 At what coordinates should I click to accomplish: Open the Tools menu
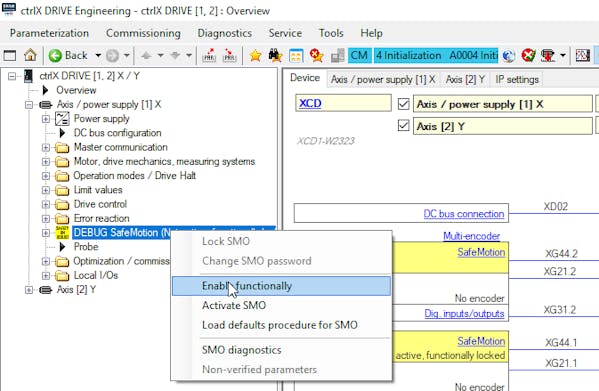tap(331, 33)
